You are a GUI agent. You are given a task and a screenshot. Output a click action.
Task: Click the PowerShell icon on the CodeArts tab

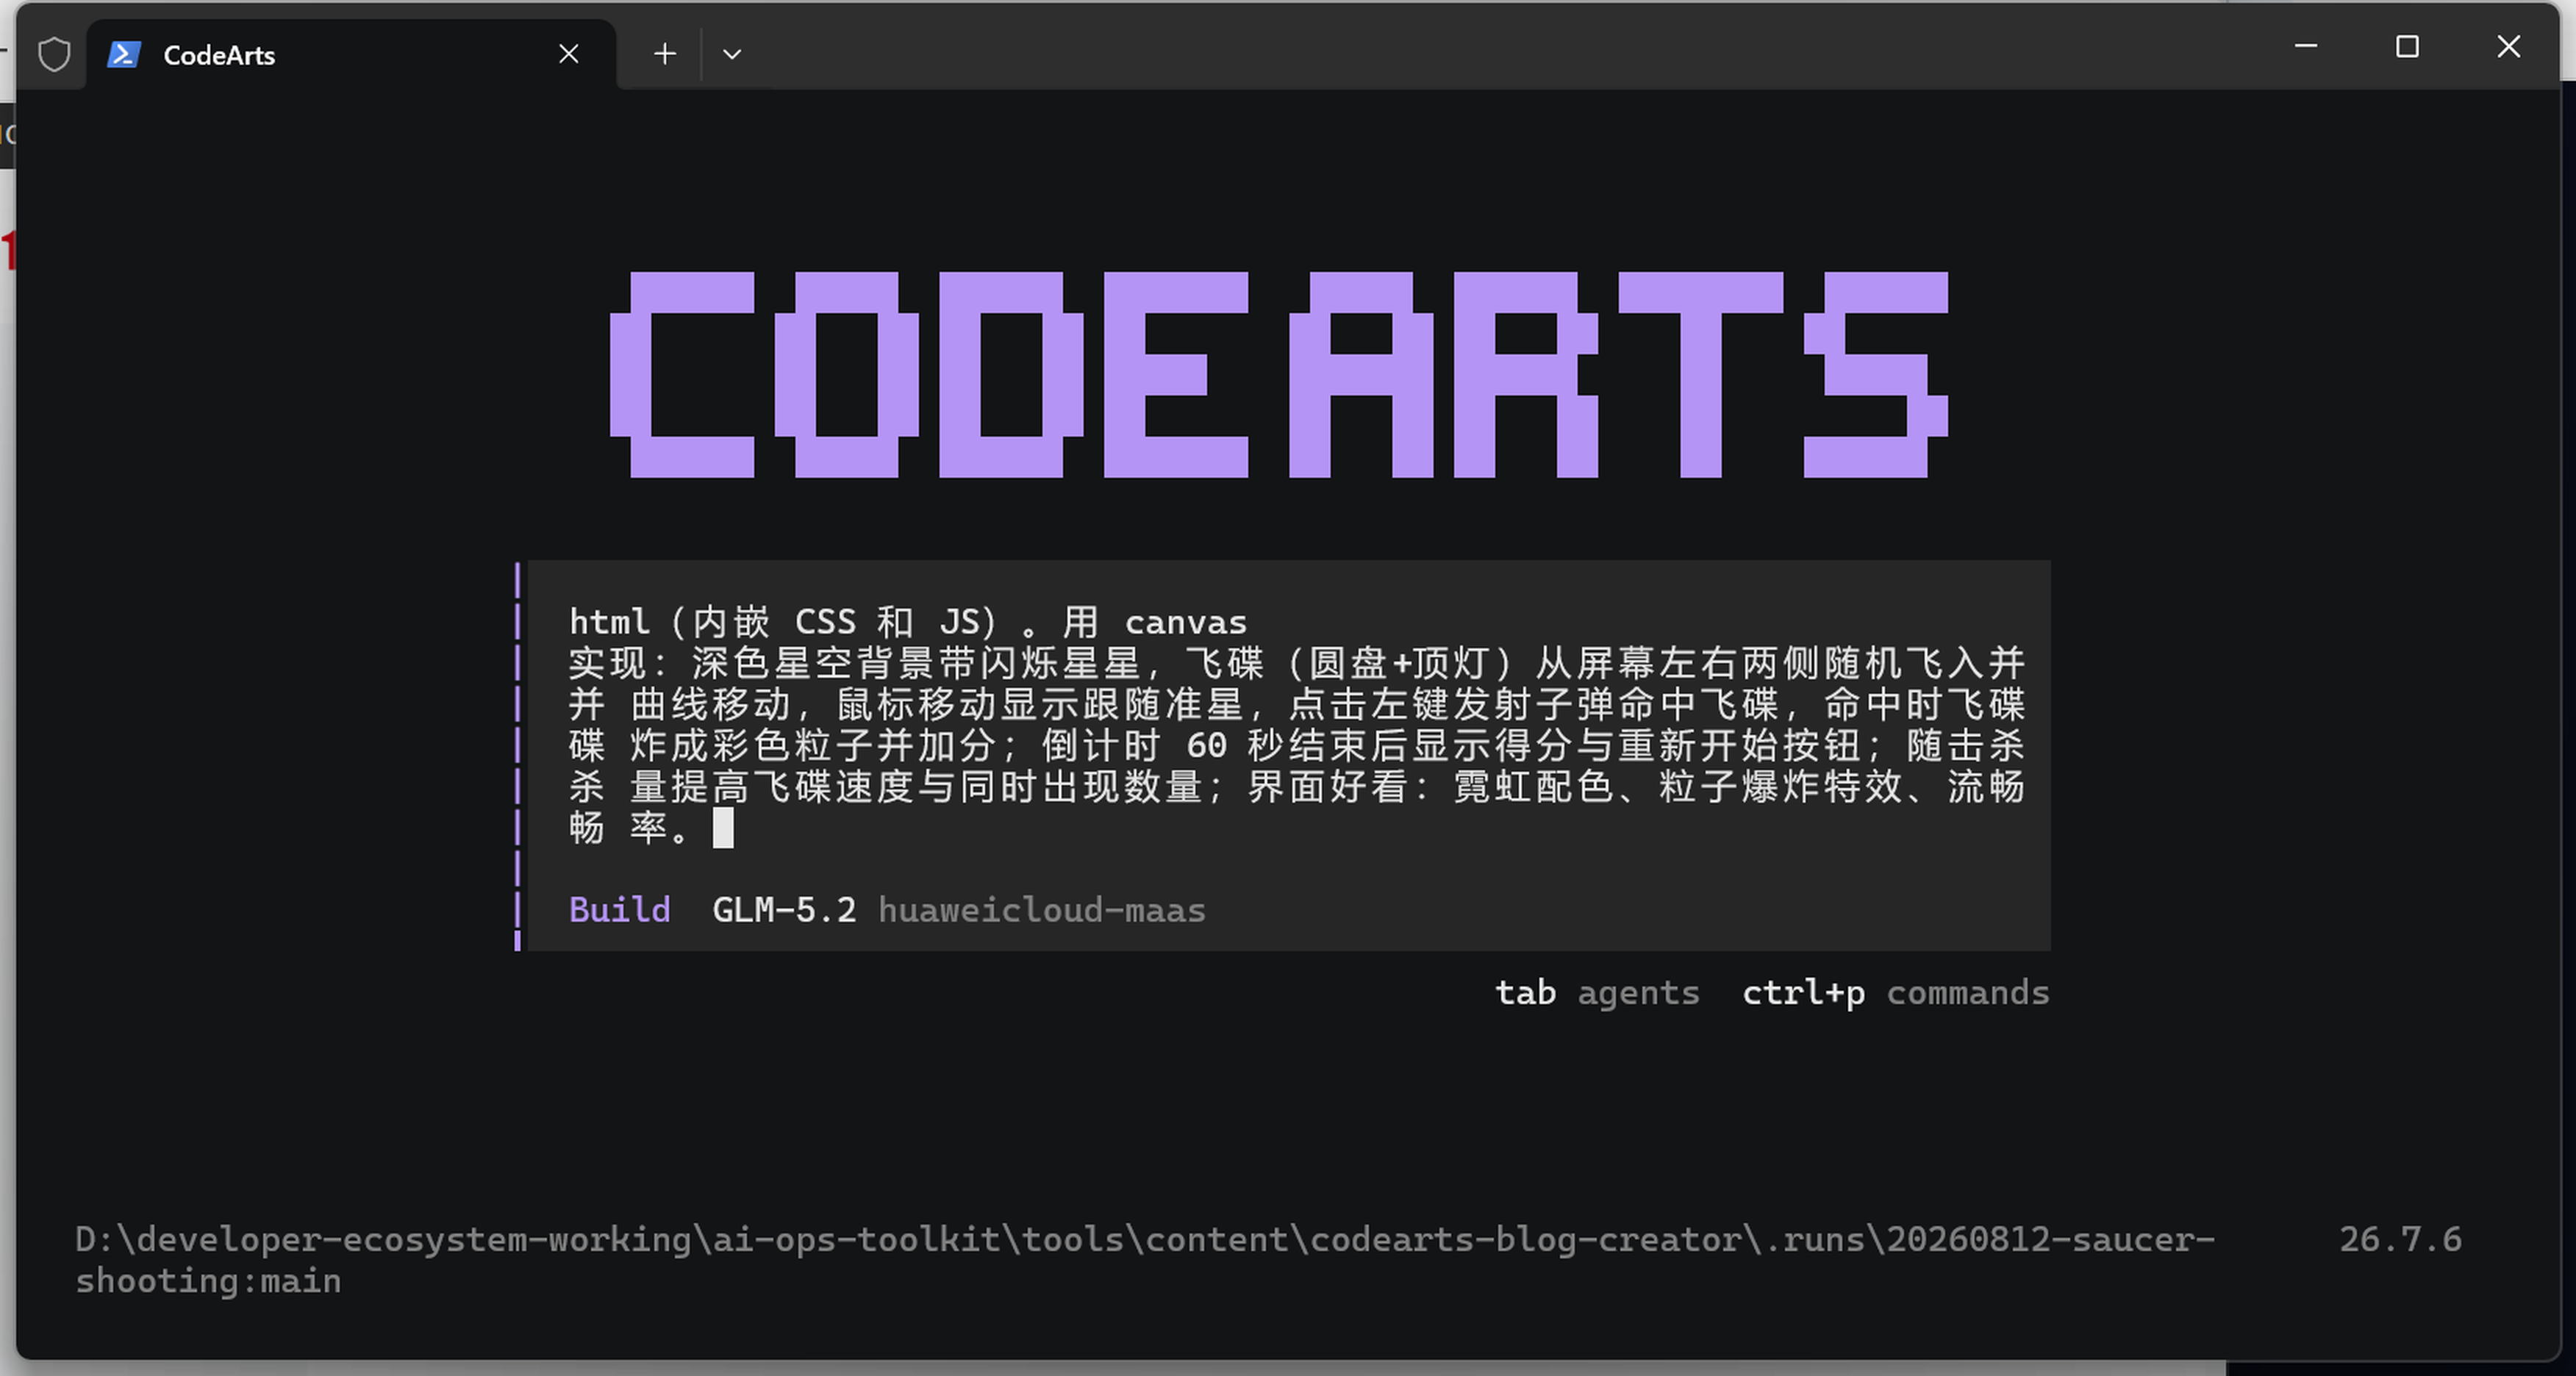pos(124,54)
